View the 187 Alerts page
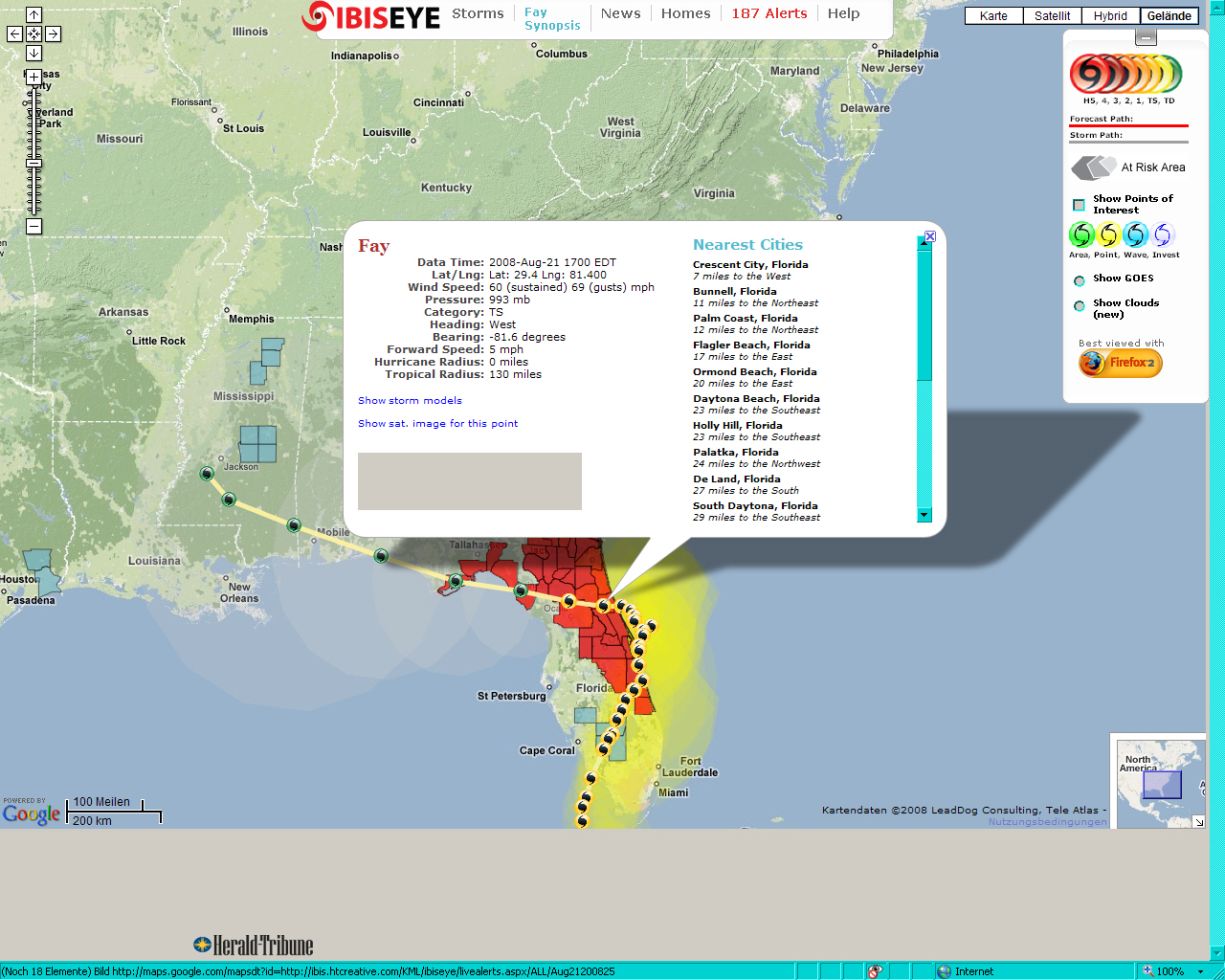1225x980 pixels. click(x=769, y=14)
